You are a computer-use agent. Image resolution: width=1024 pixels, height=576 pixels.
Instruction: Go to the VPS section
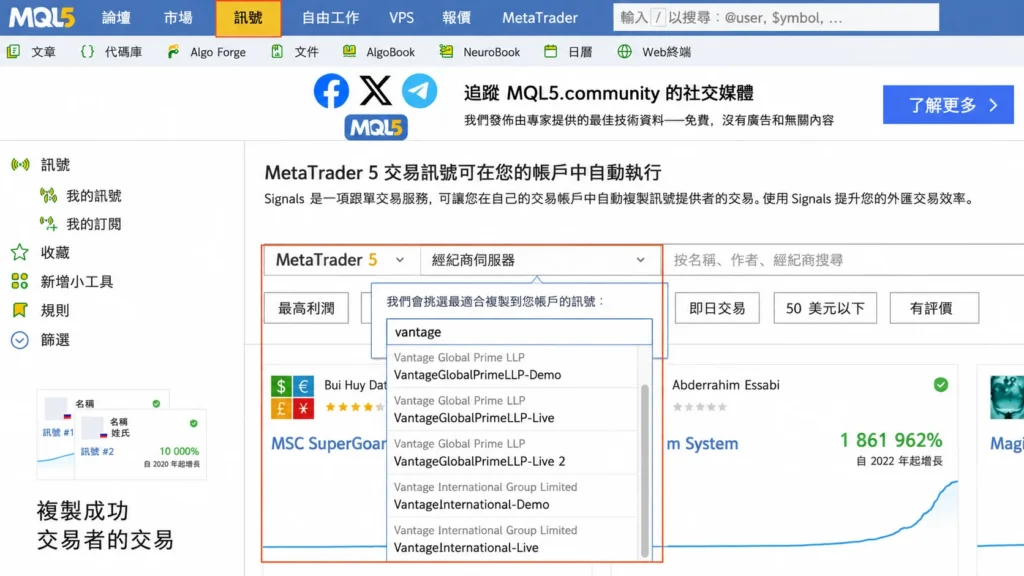(401, 18)
